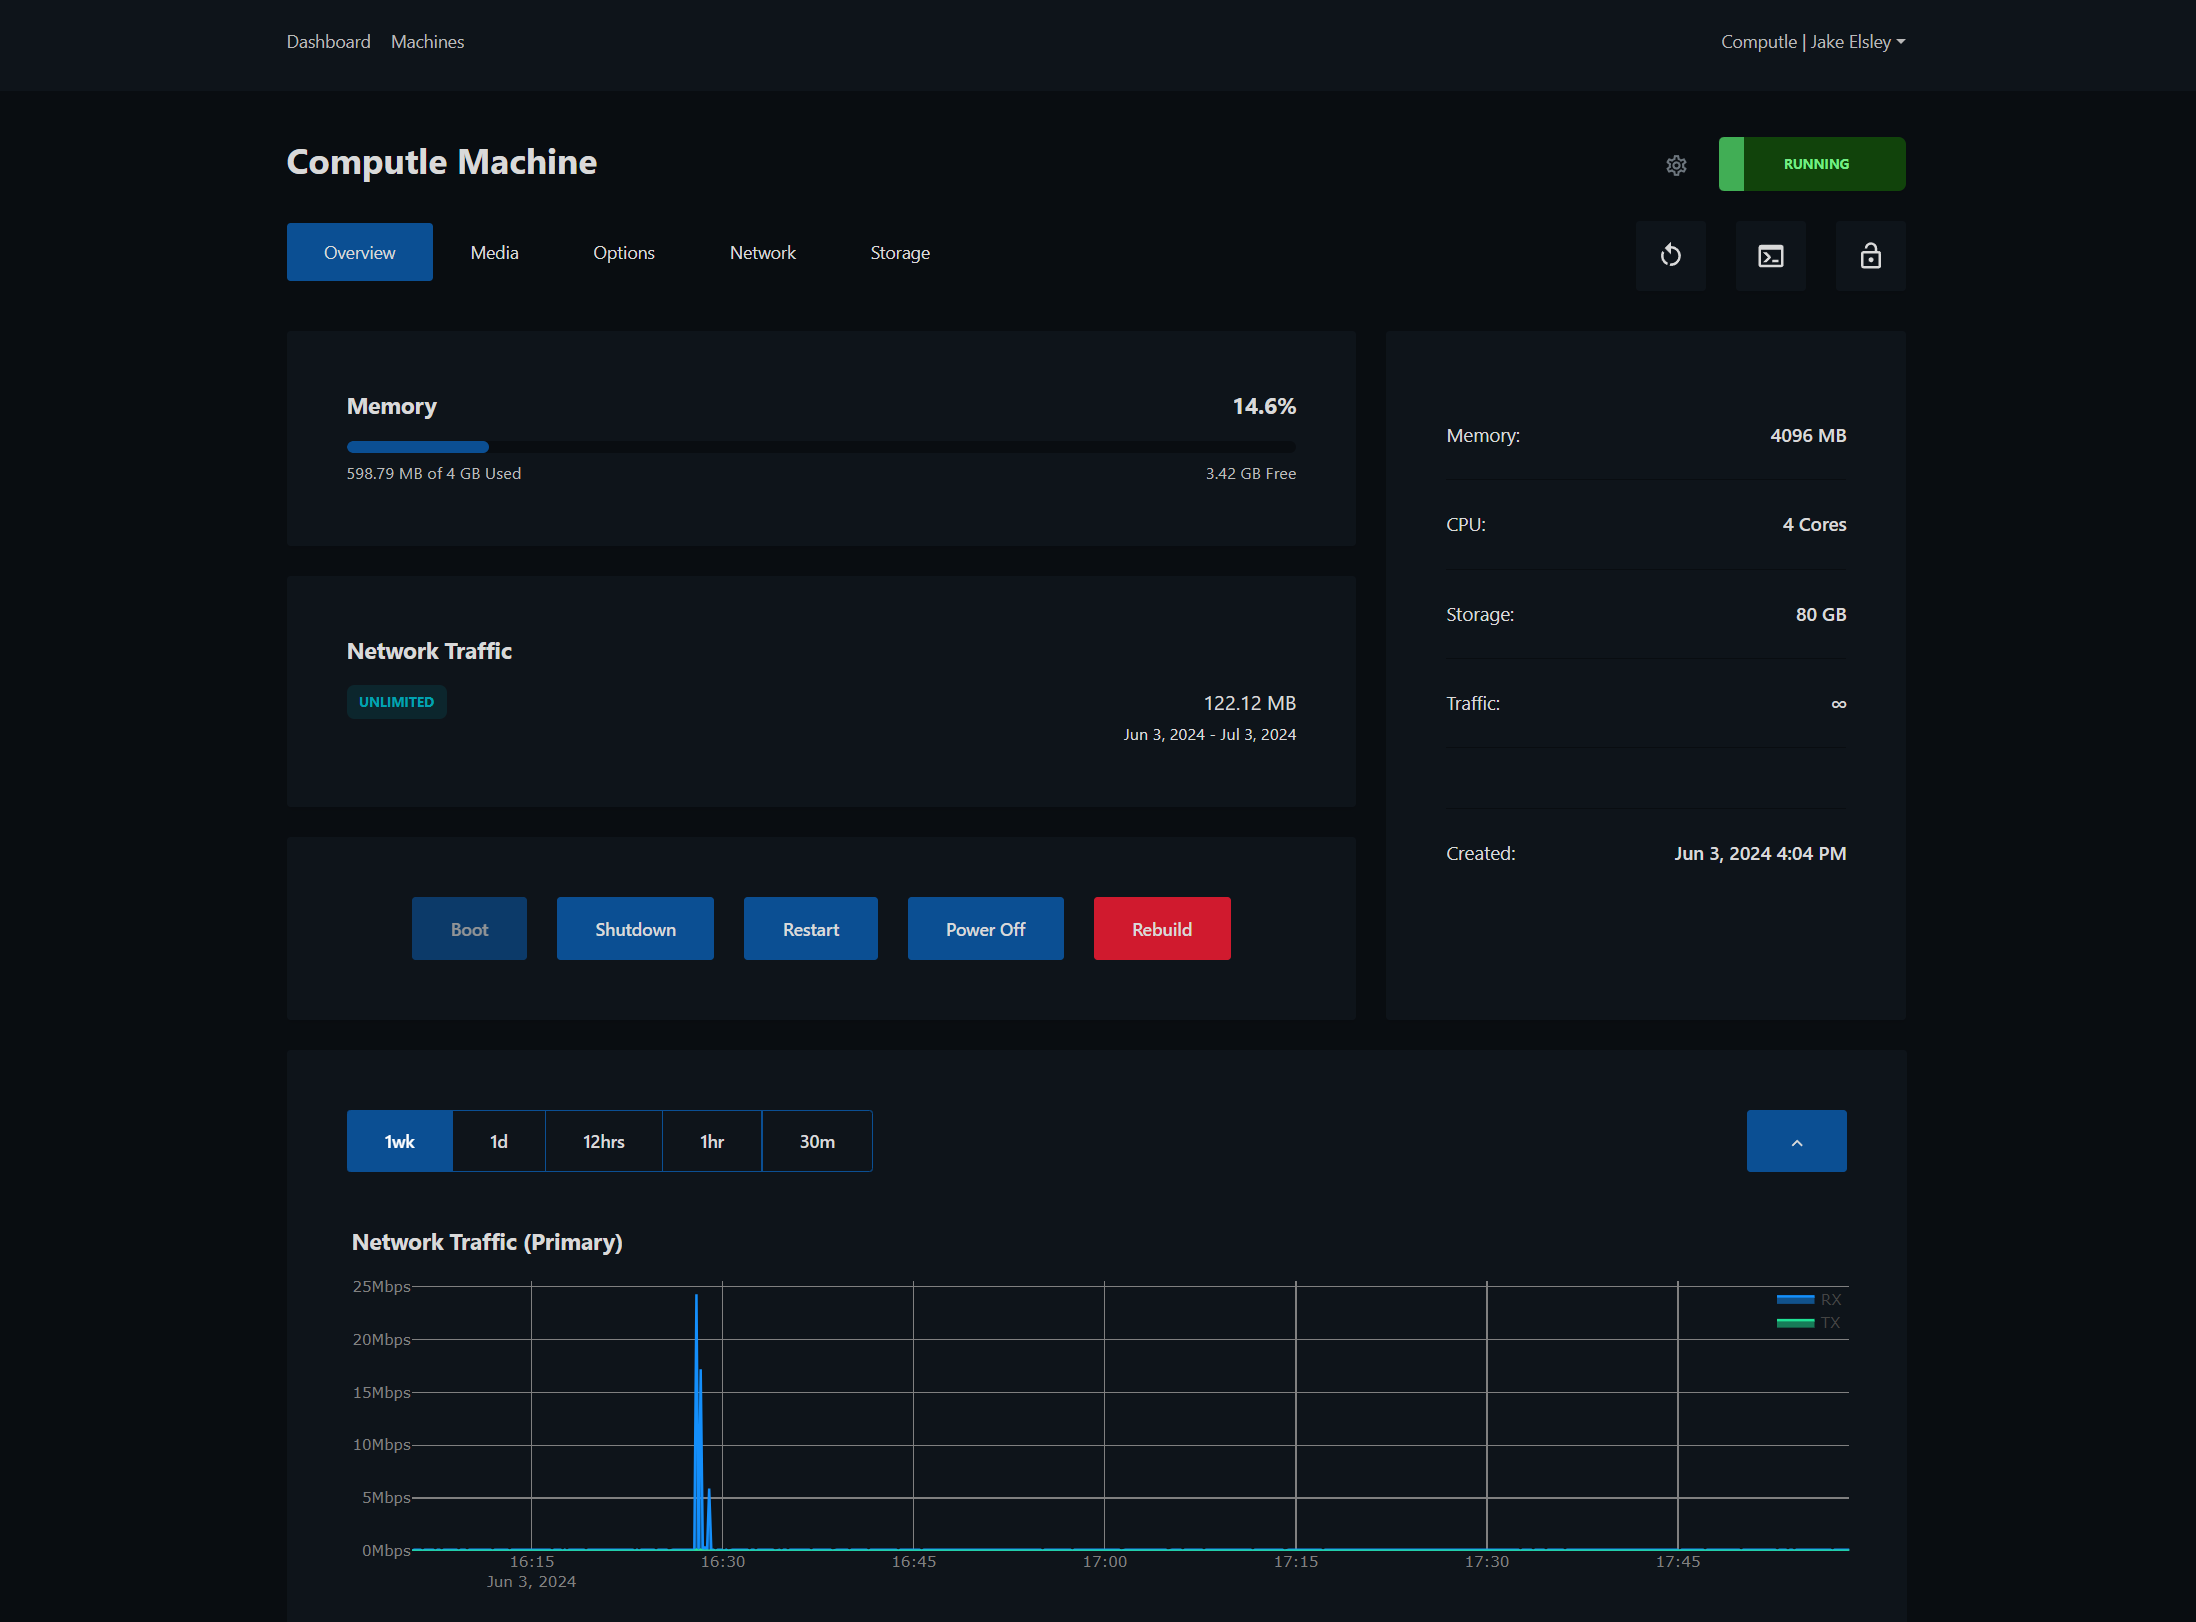Open the machine settings gear icon
This screenshot has width=2196, height=1622.
click(x=1676, y=164)
